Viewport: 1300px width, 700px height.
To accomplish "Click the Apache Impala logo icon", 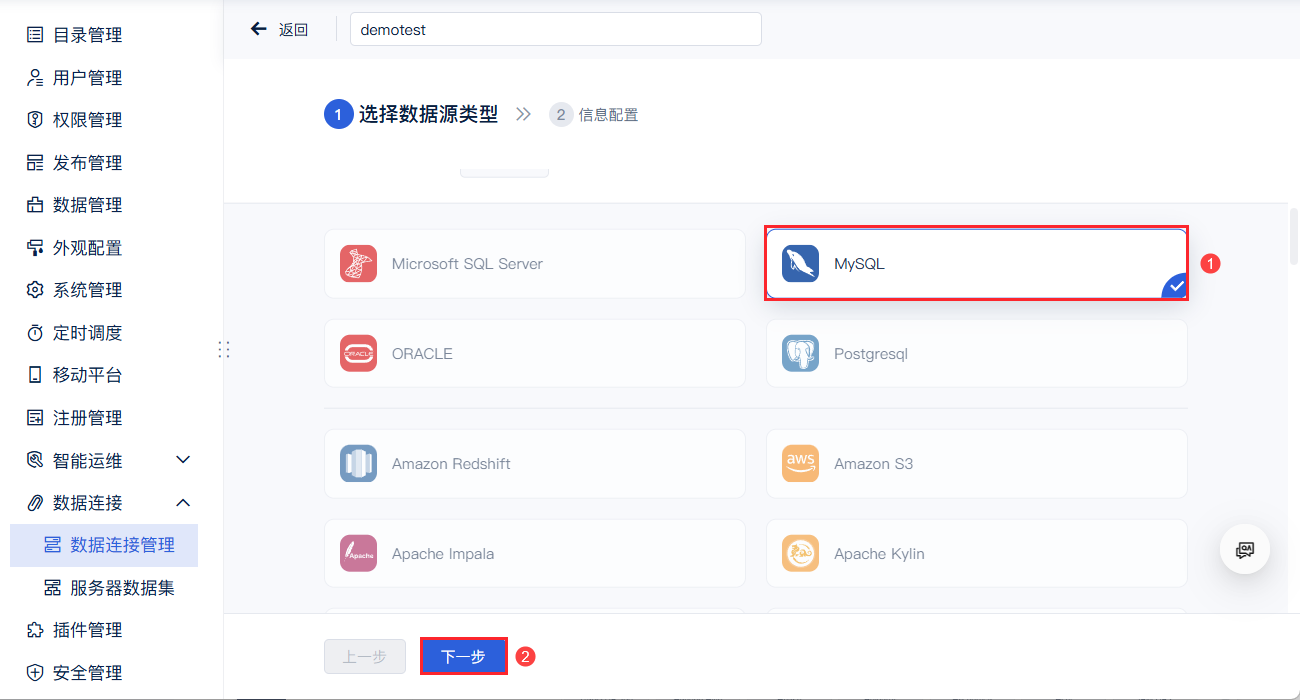I will (x=358, y=554).
